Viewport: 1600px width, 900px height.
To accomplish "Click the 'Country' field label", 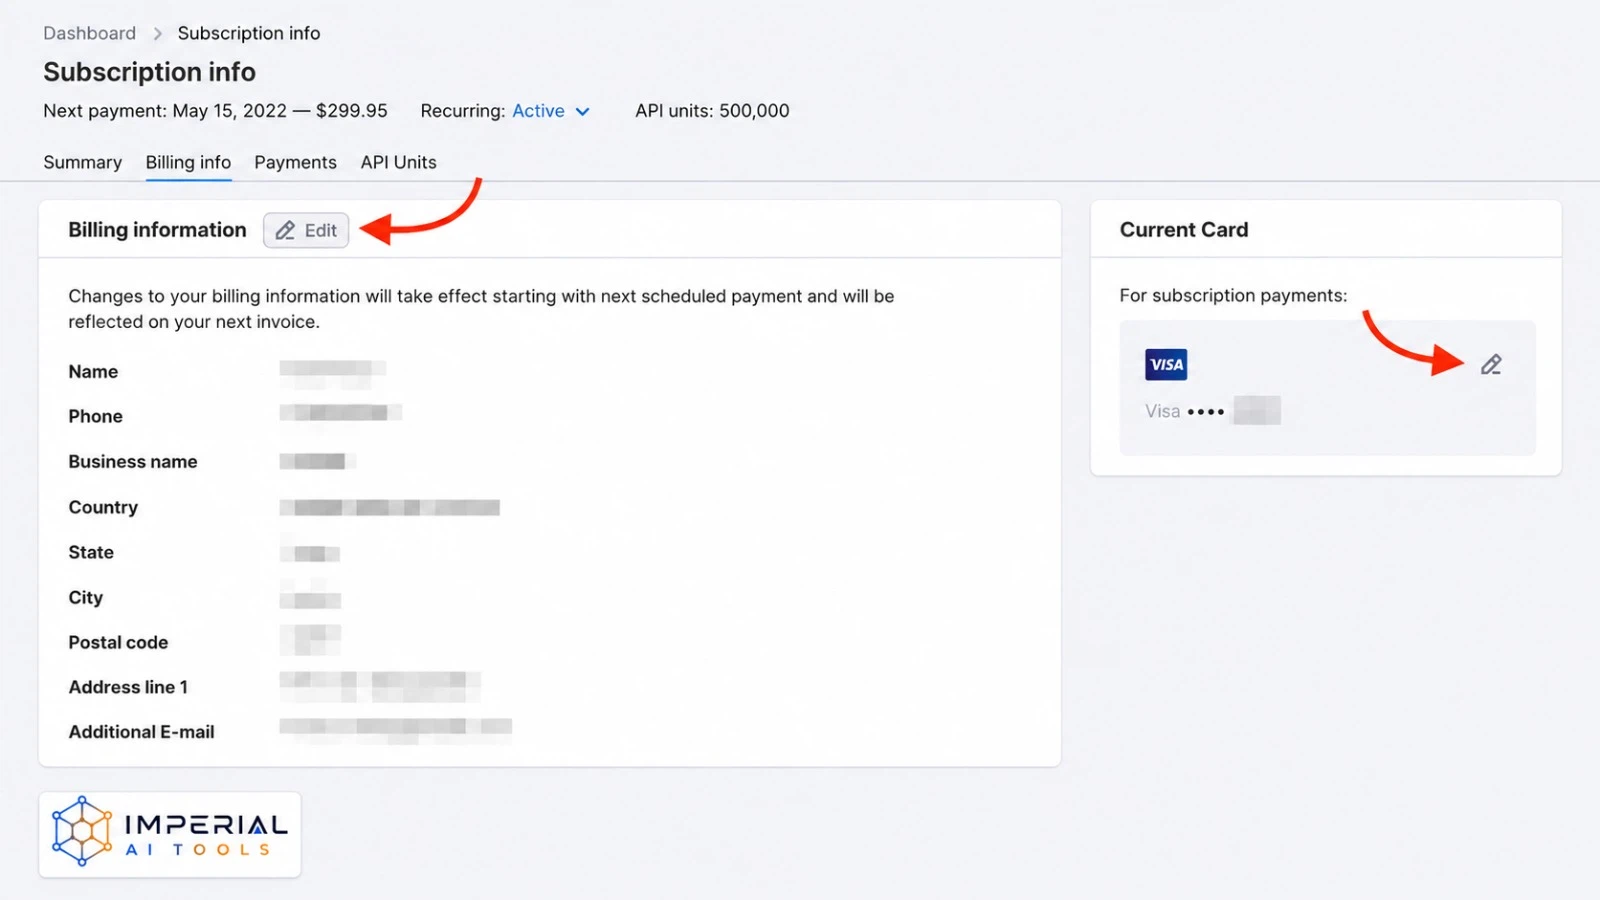I will (103, 508).
